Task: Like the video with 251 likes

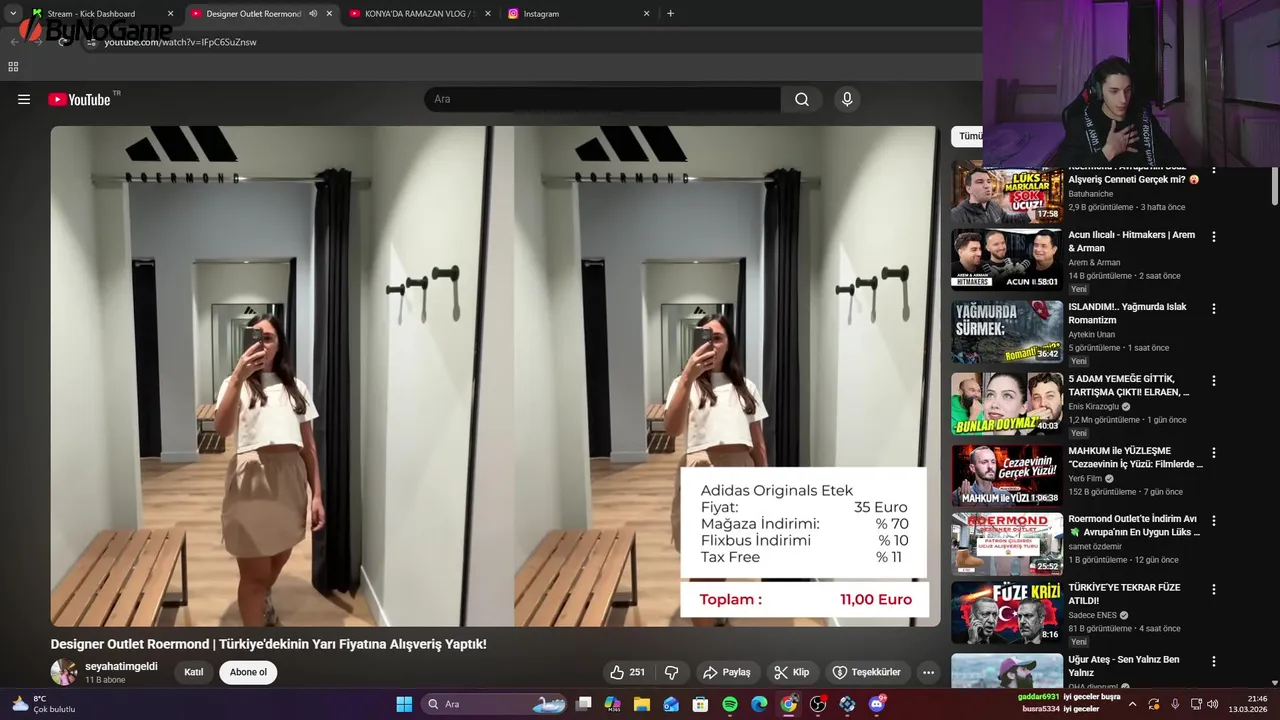Action: (x=628, y=672)
